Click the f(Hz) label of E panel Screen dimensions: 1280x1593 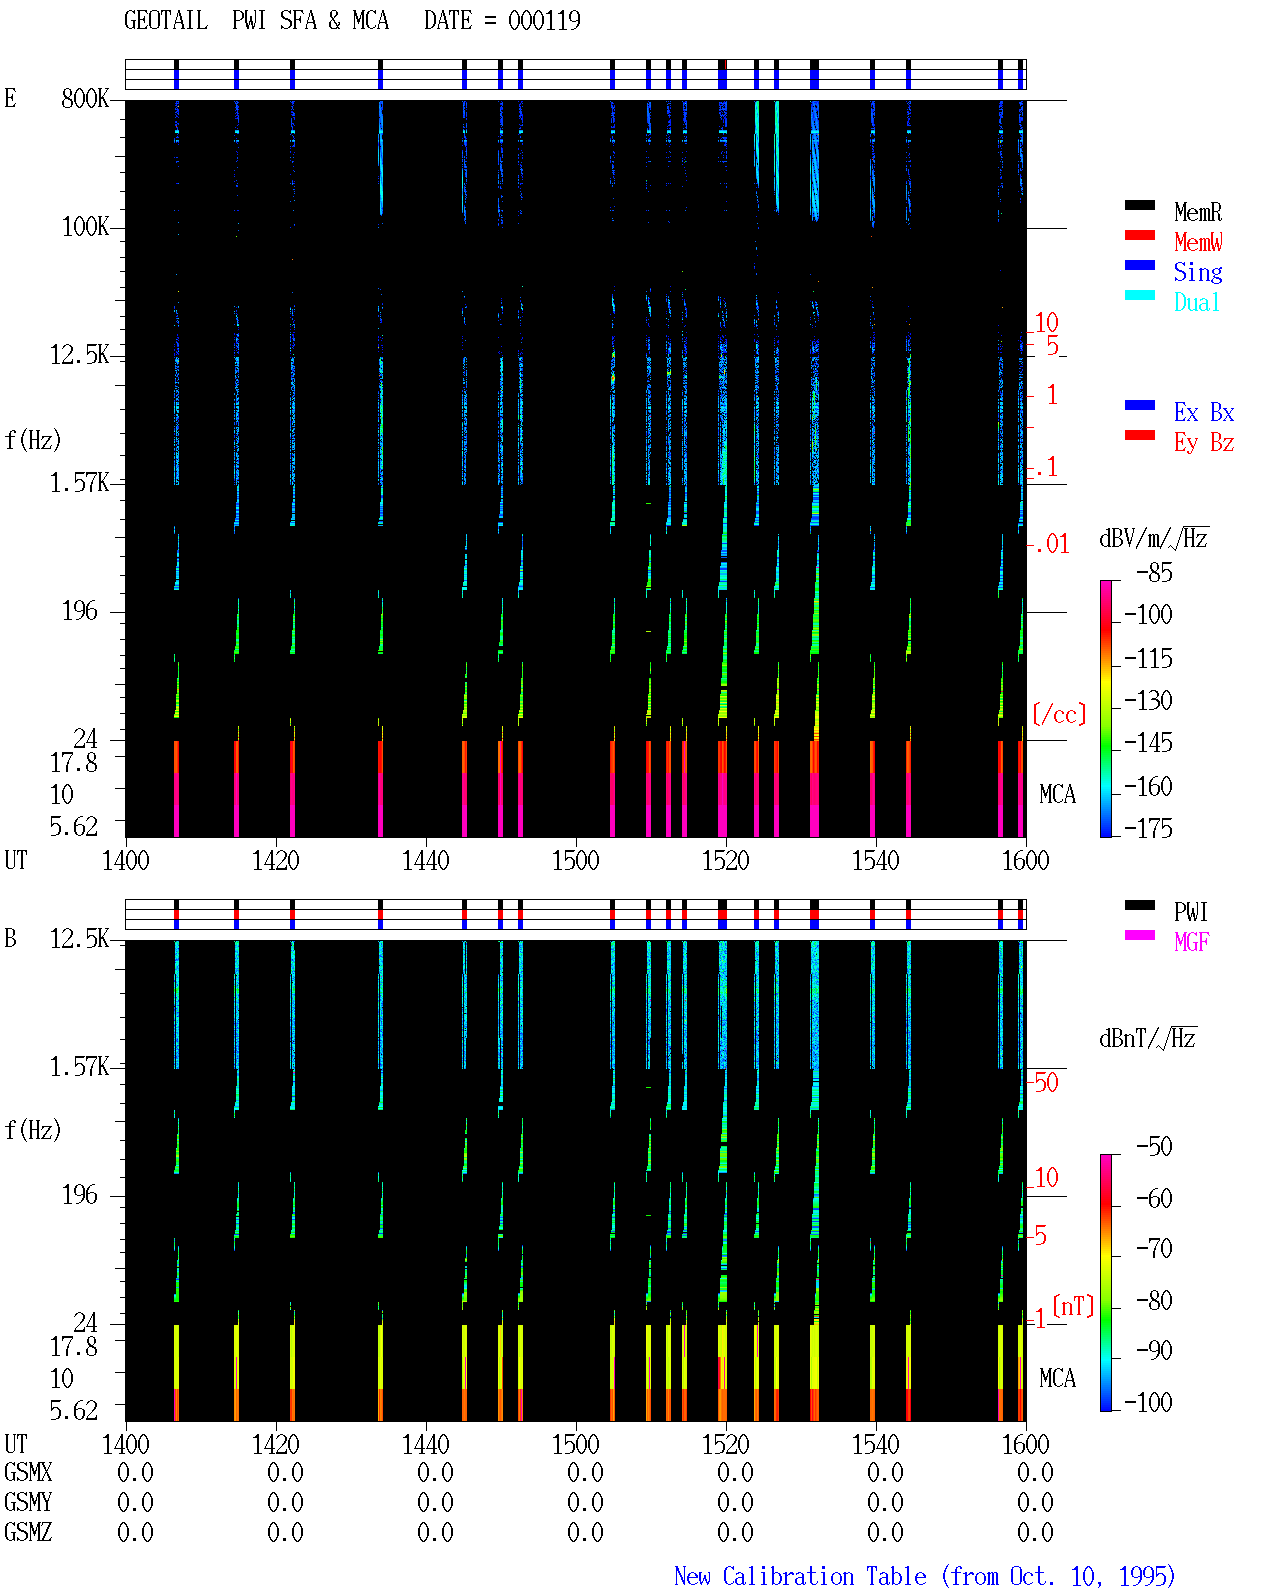[x=33, y=440]
